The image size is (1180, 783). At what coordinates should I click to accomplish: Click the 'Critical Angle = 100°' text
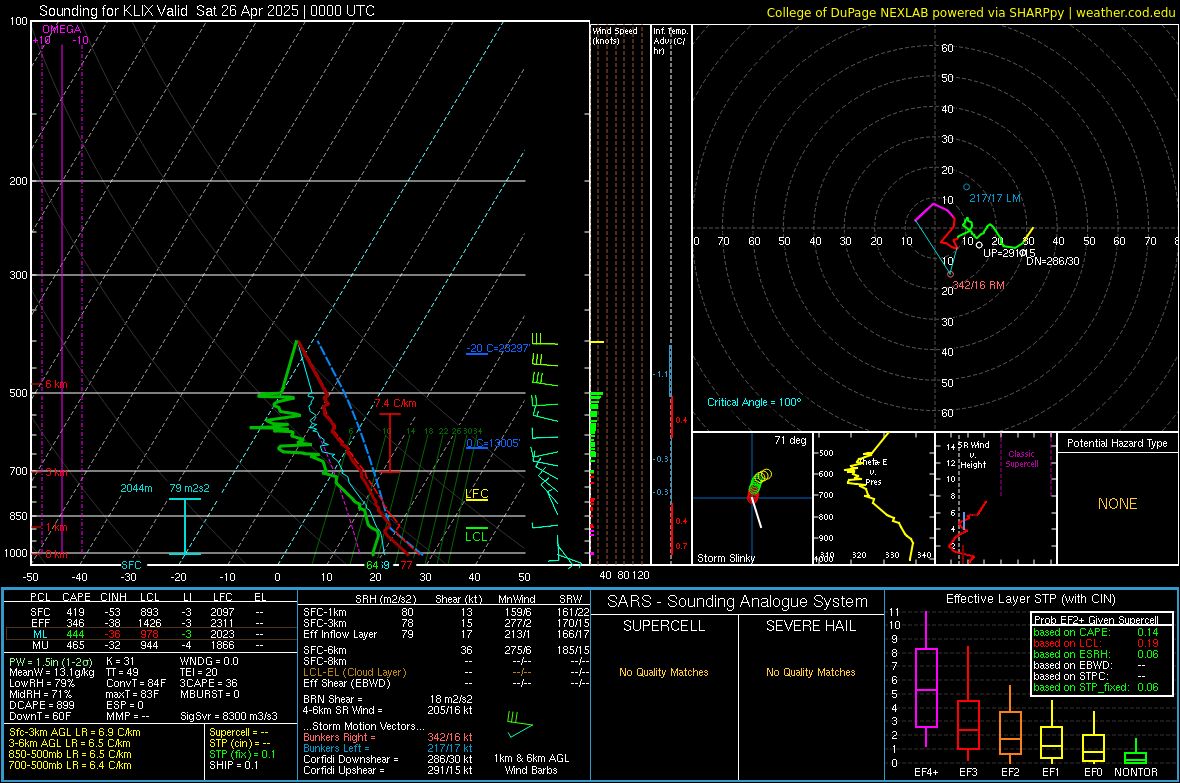point(754,402)
